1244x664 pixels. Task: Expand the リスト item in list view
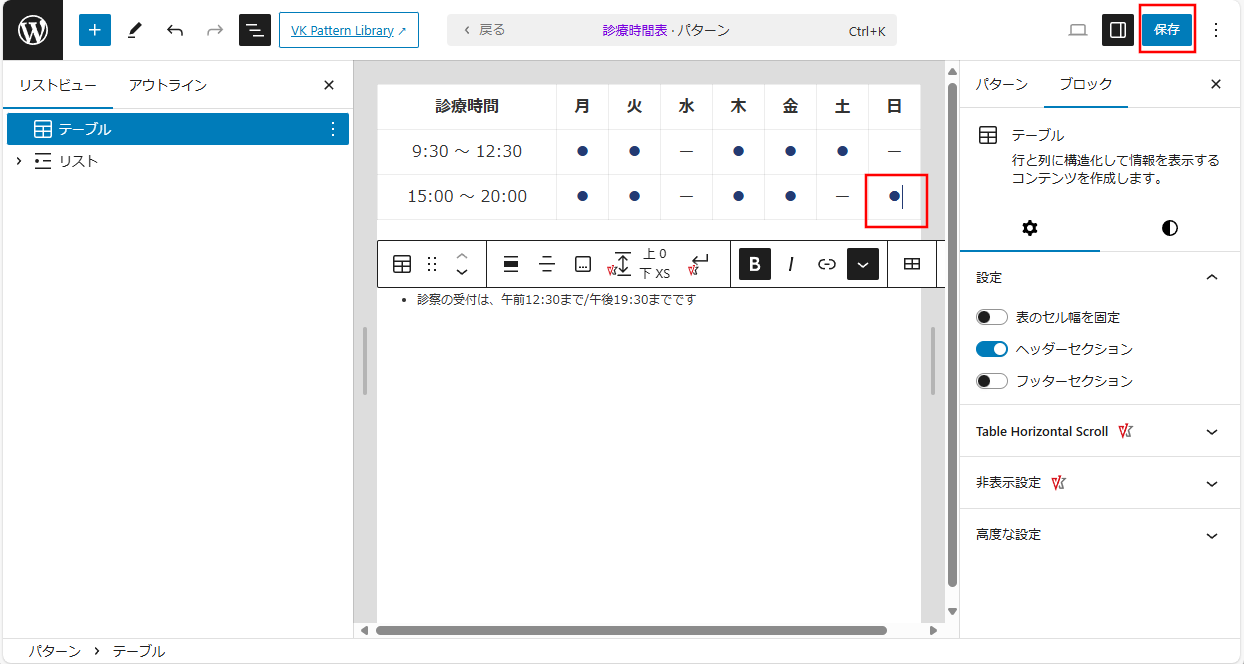[x=18, y=161]
